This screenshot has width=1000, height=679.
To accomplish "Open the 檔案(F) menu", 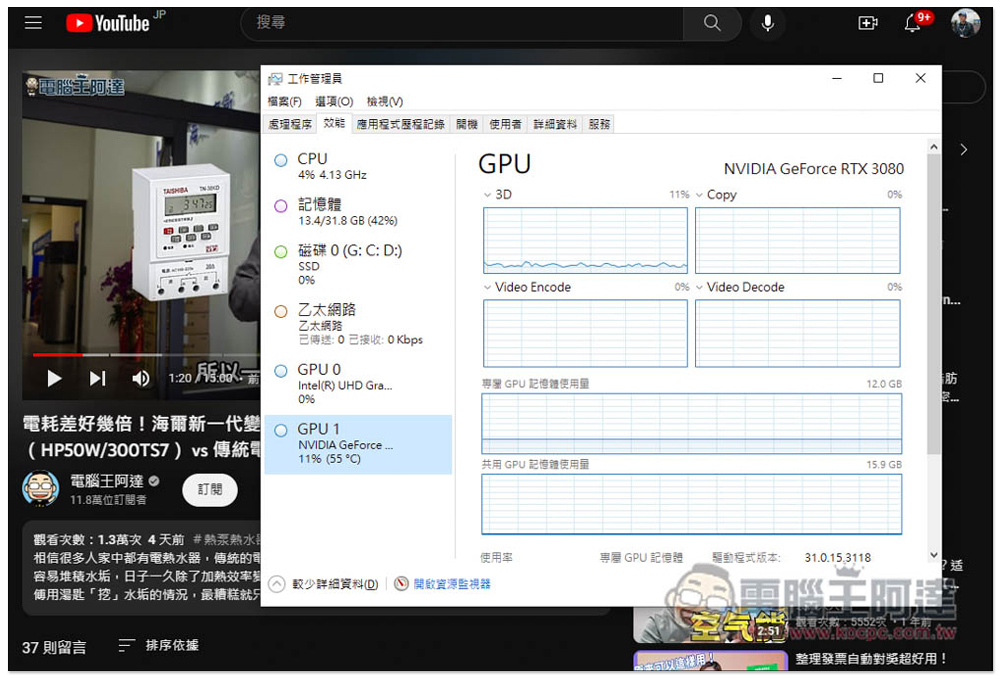I will click(x=284, y=101).
